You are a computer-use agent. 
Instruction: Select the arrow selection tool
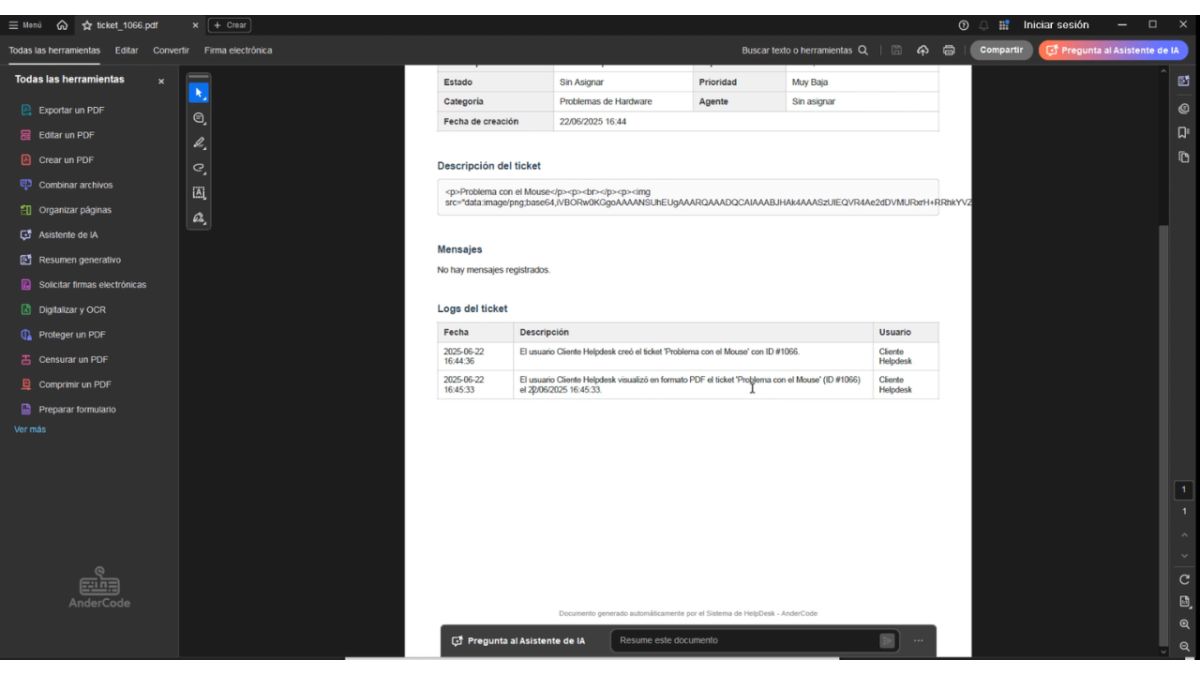(199, 92)
